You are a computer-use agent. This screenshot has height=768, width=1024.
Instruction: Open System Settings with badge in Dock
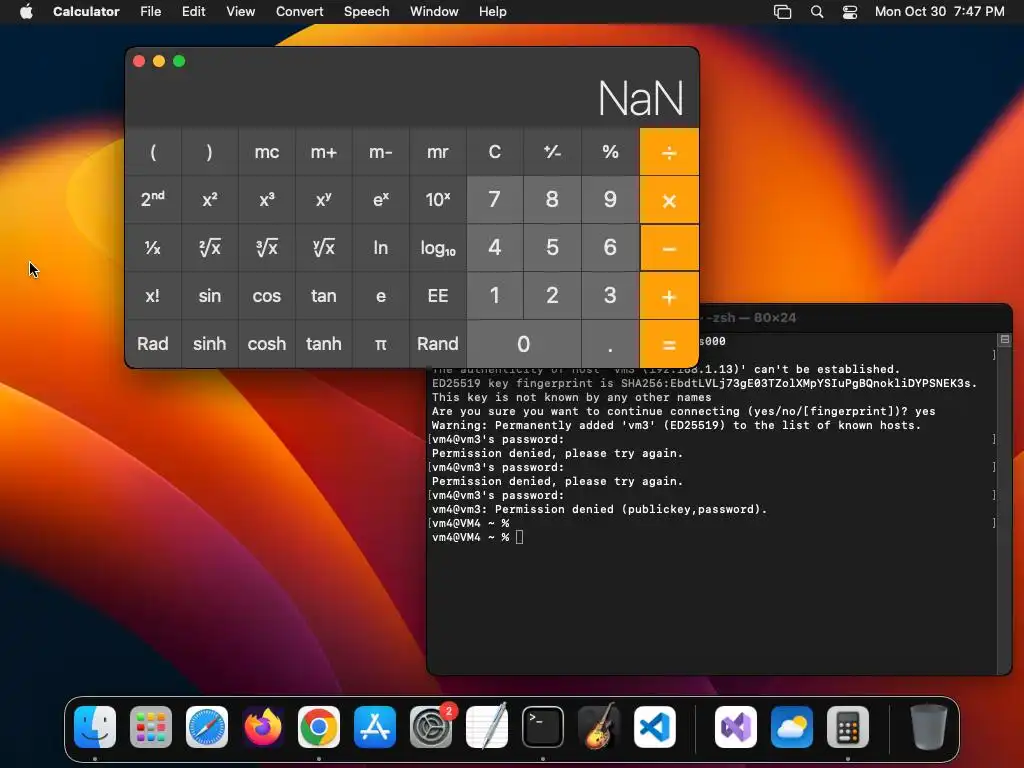[431, 726]
